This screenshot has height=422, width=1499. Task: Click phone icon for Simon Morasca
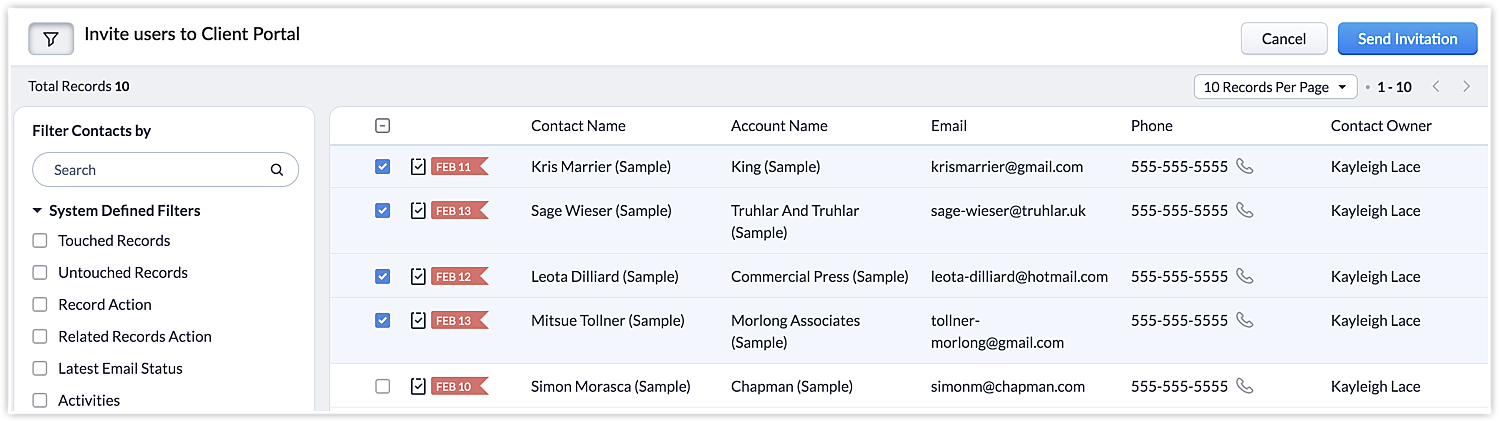pos(1244,386)
